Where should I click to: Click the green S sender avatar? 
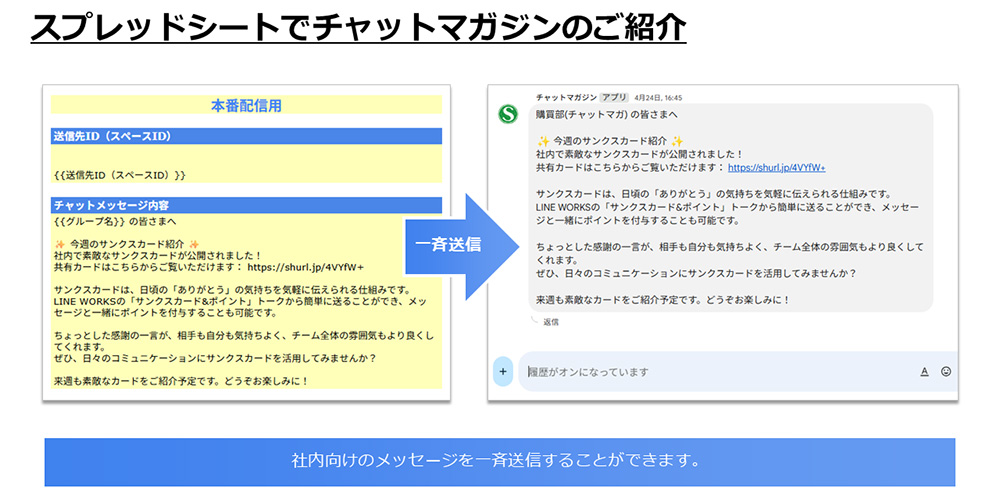[x=508, y=115]
